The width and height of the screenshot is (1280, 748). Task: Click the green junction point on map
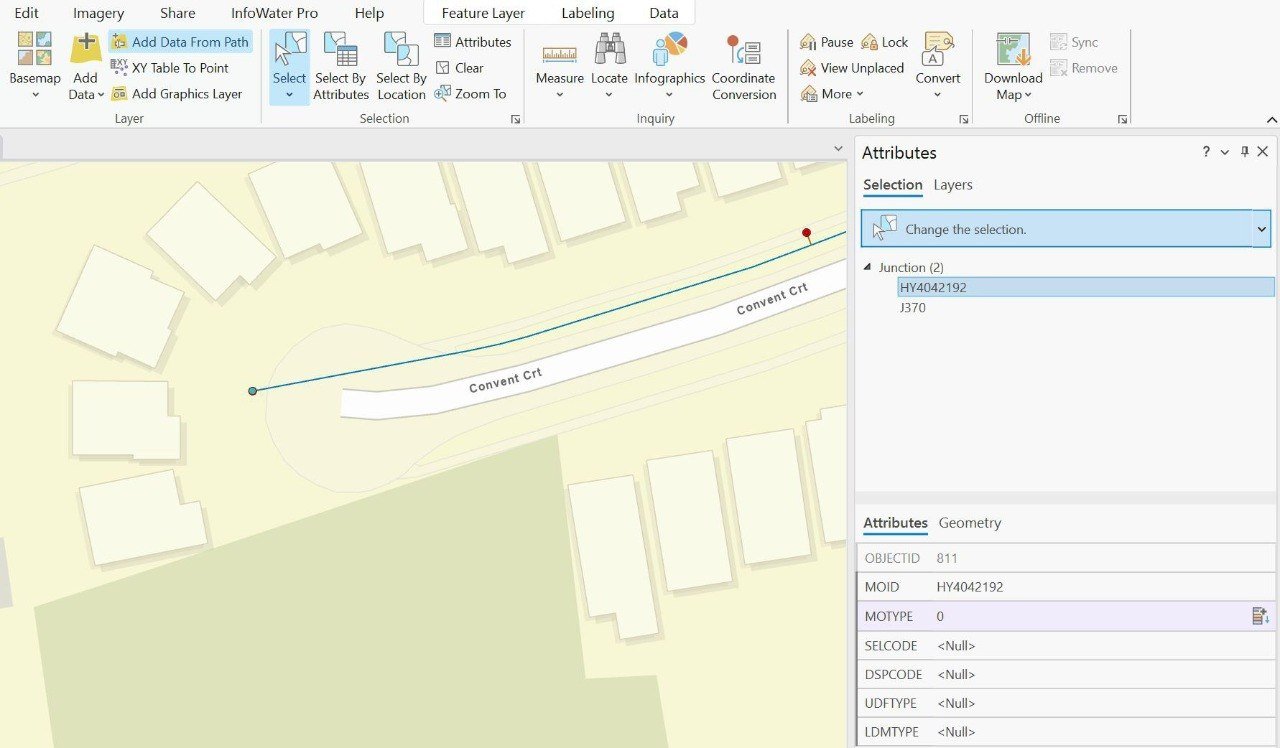tap(253, 391)
